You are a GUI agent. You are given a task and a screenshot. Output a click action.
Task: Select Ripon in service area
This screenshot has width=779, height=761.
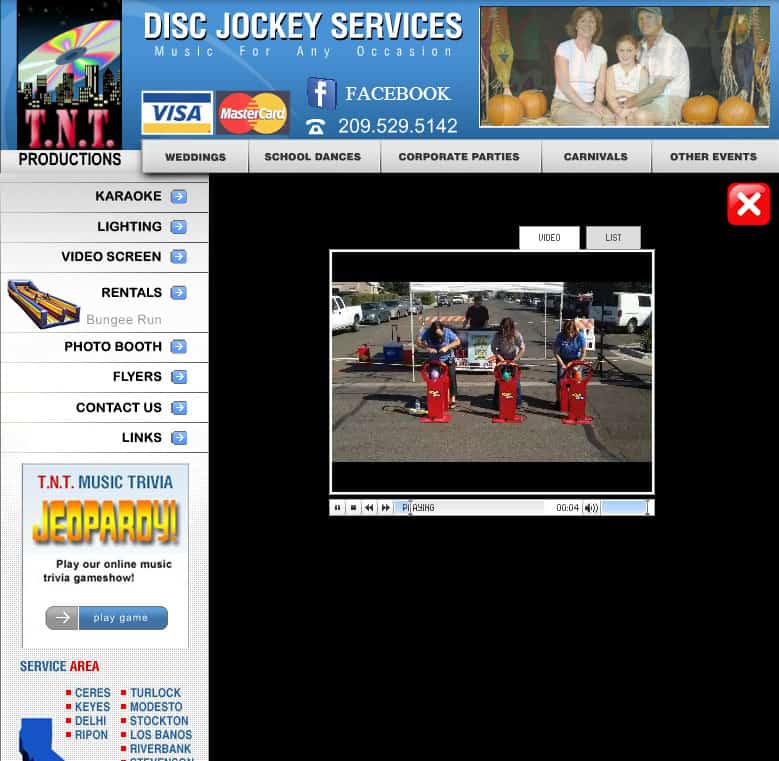pos(91,735)
